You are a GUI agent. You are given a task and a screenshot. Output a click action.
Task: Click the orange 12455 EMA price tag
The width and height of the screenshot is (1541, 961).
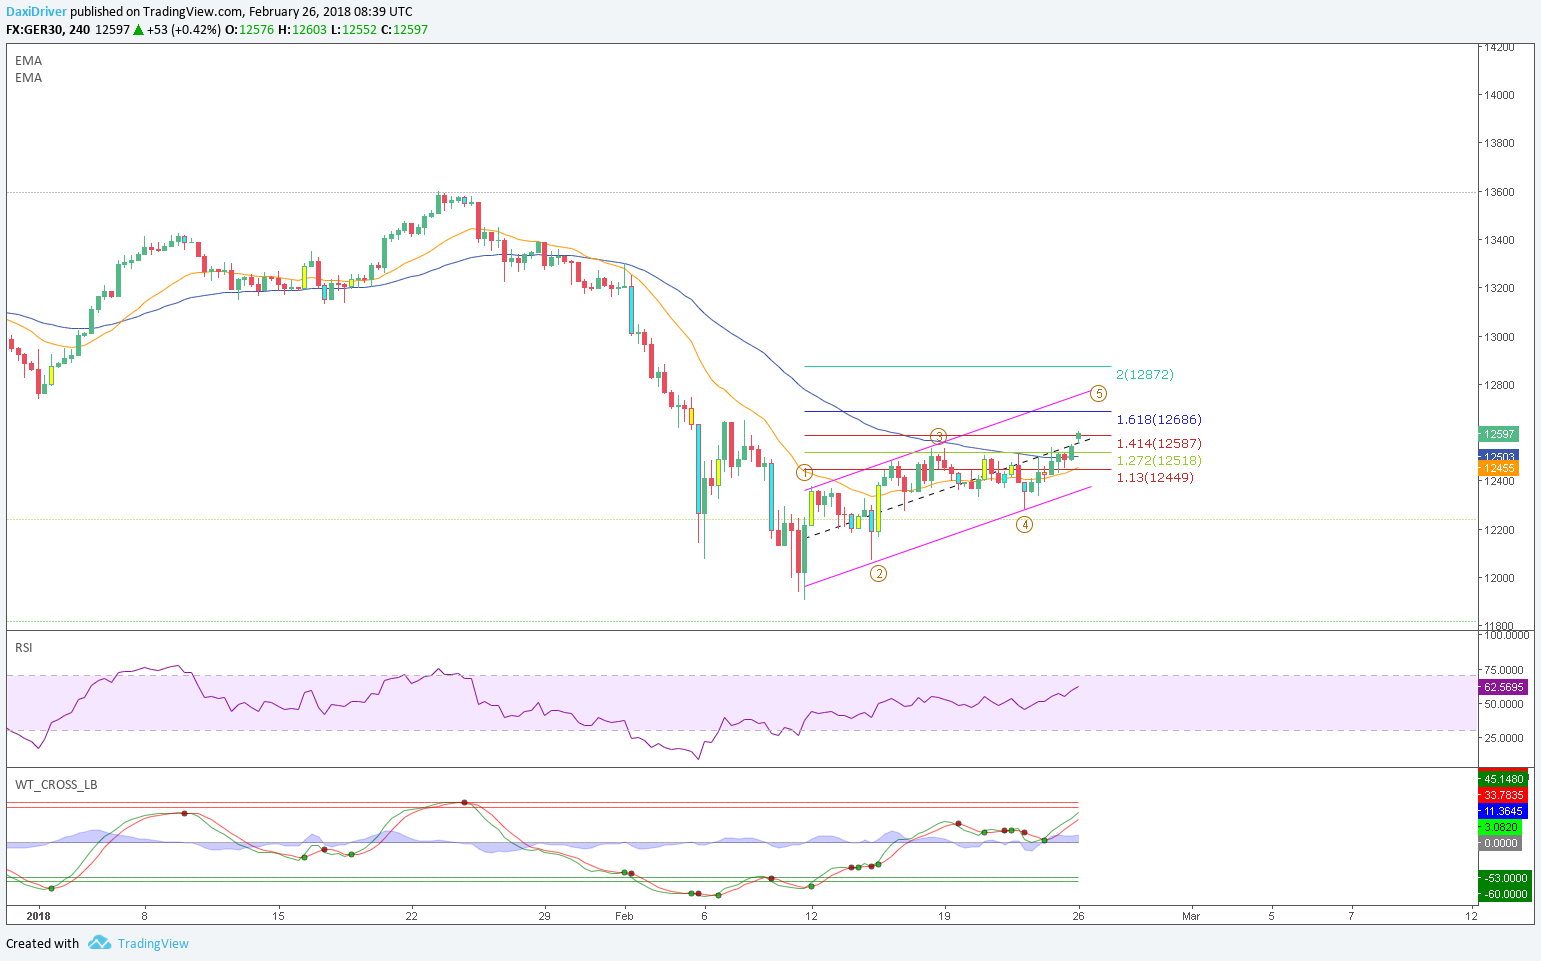(1498, 468)
